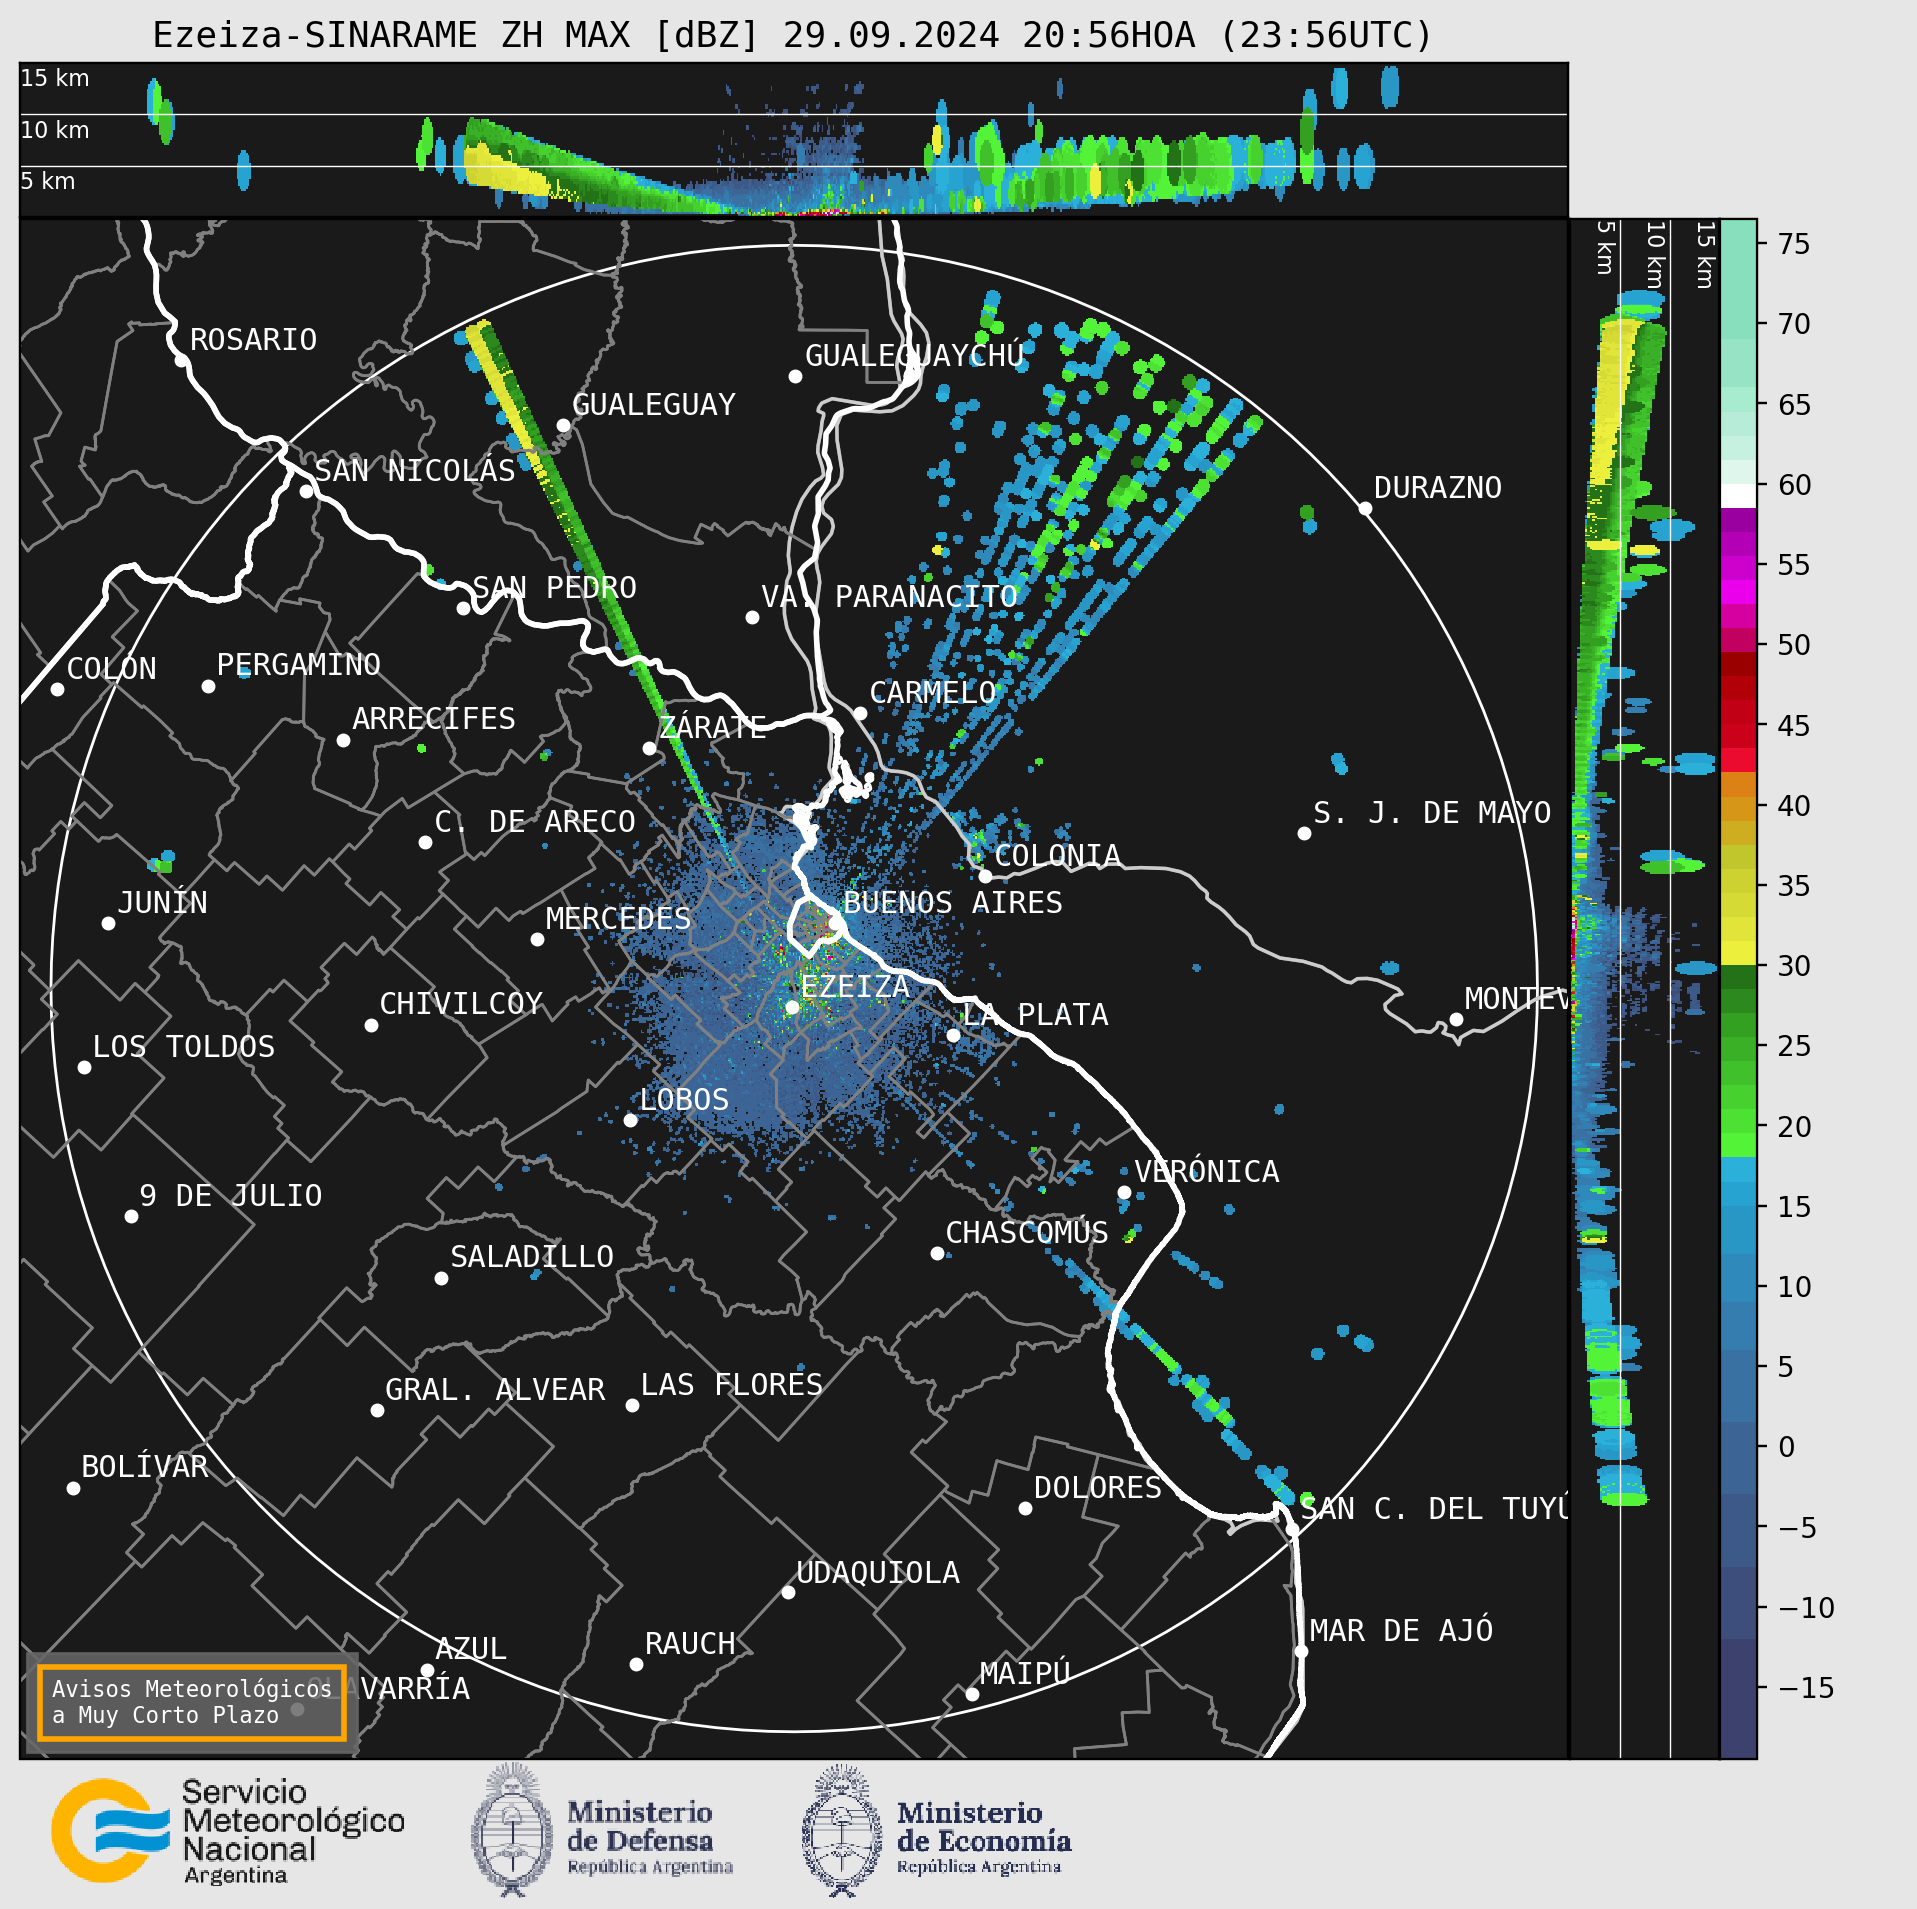Click the LAS FLORES city label
1917x1909 pixels.
pos(731,1384)
